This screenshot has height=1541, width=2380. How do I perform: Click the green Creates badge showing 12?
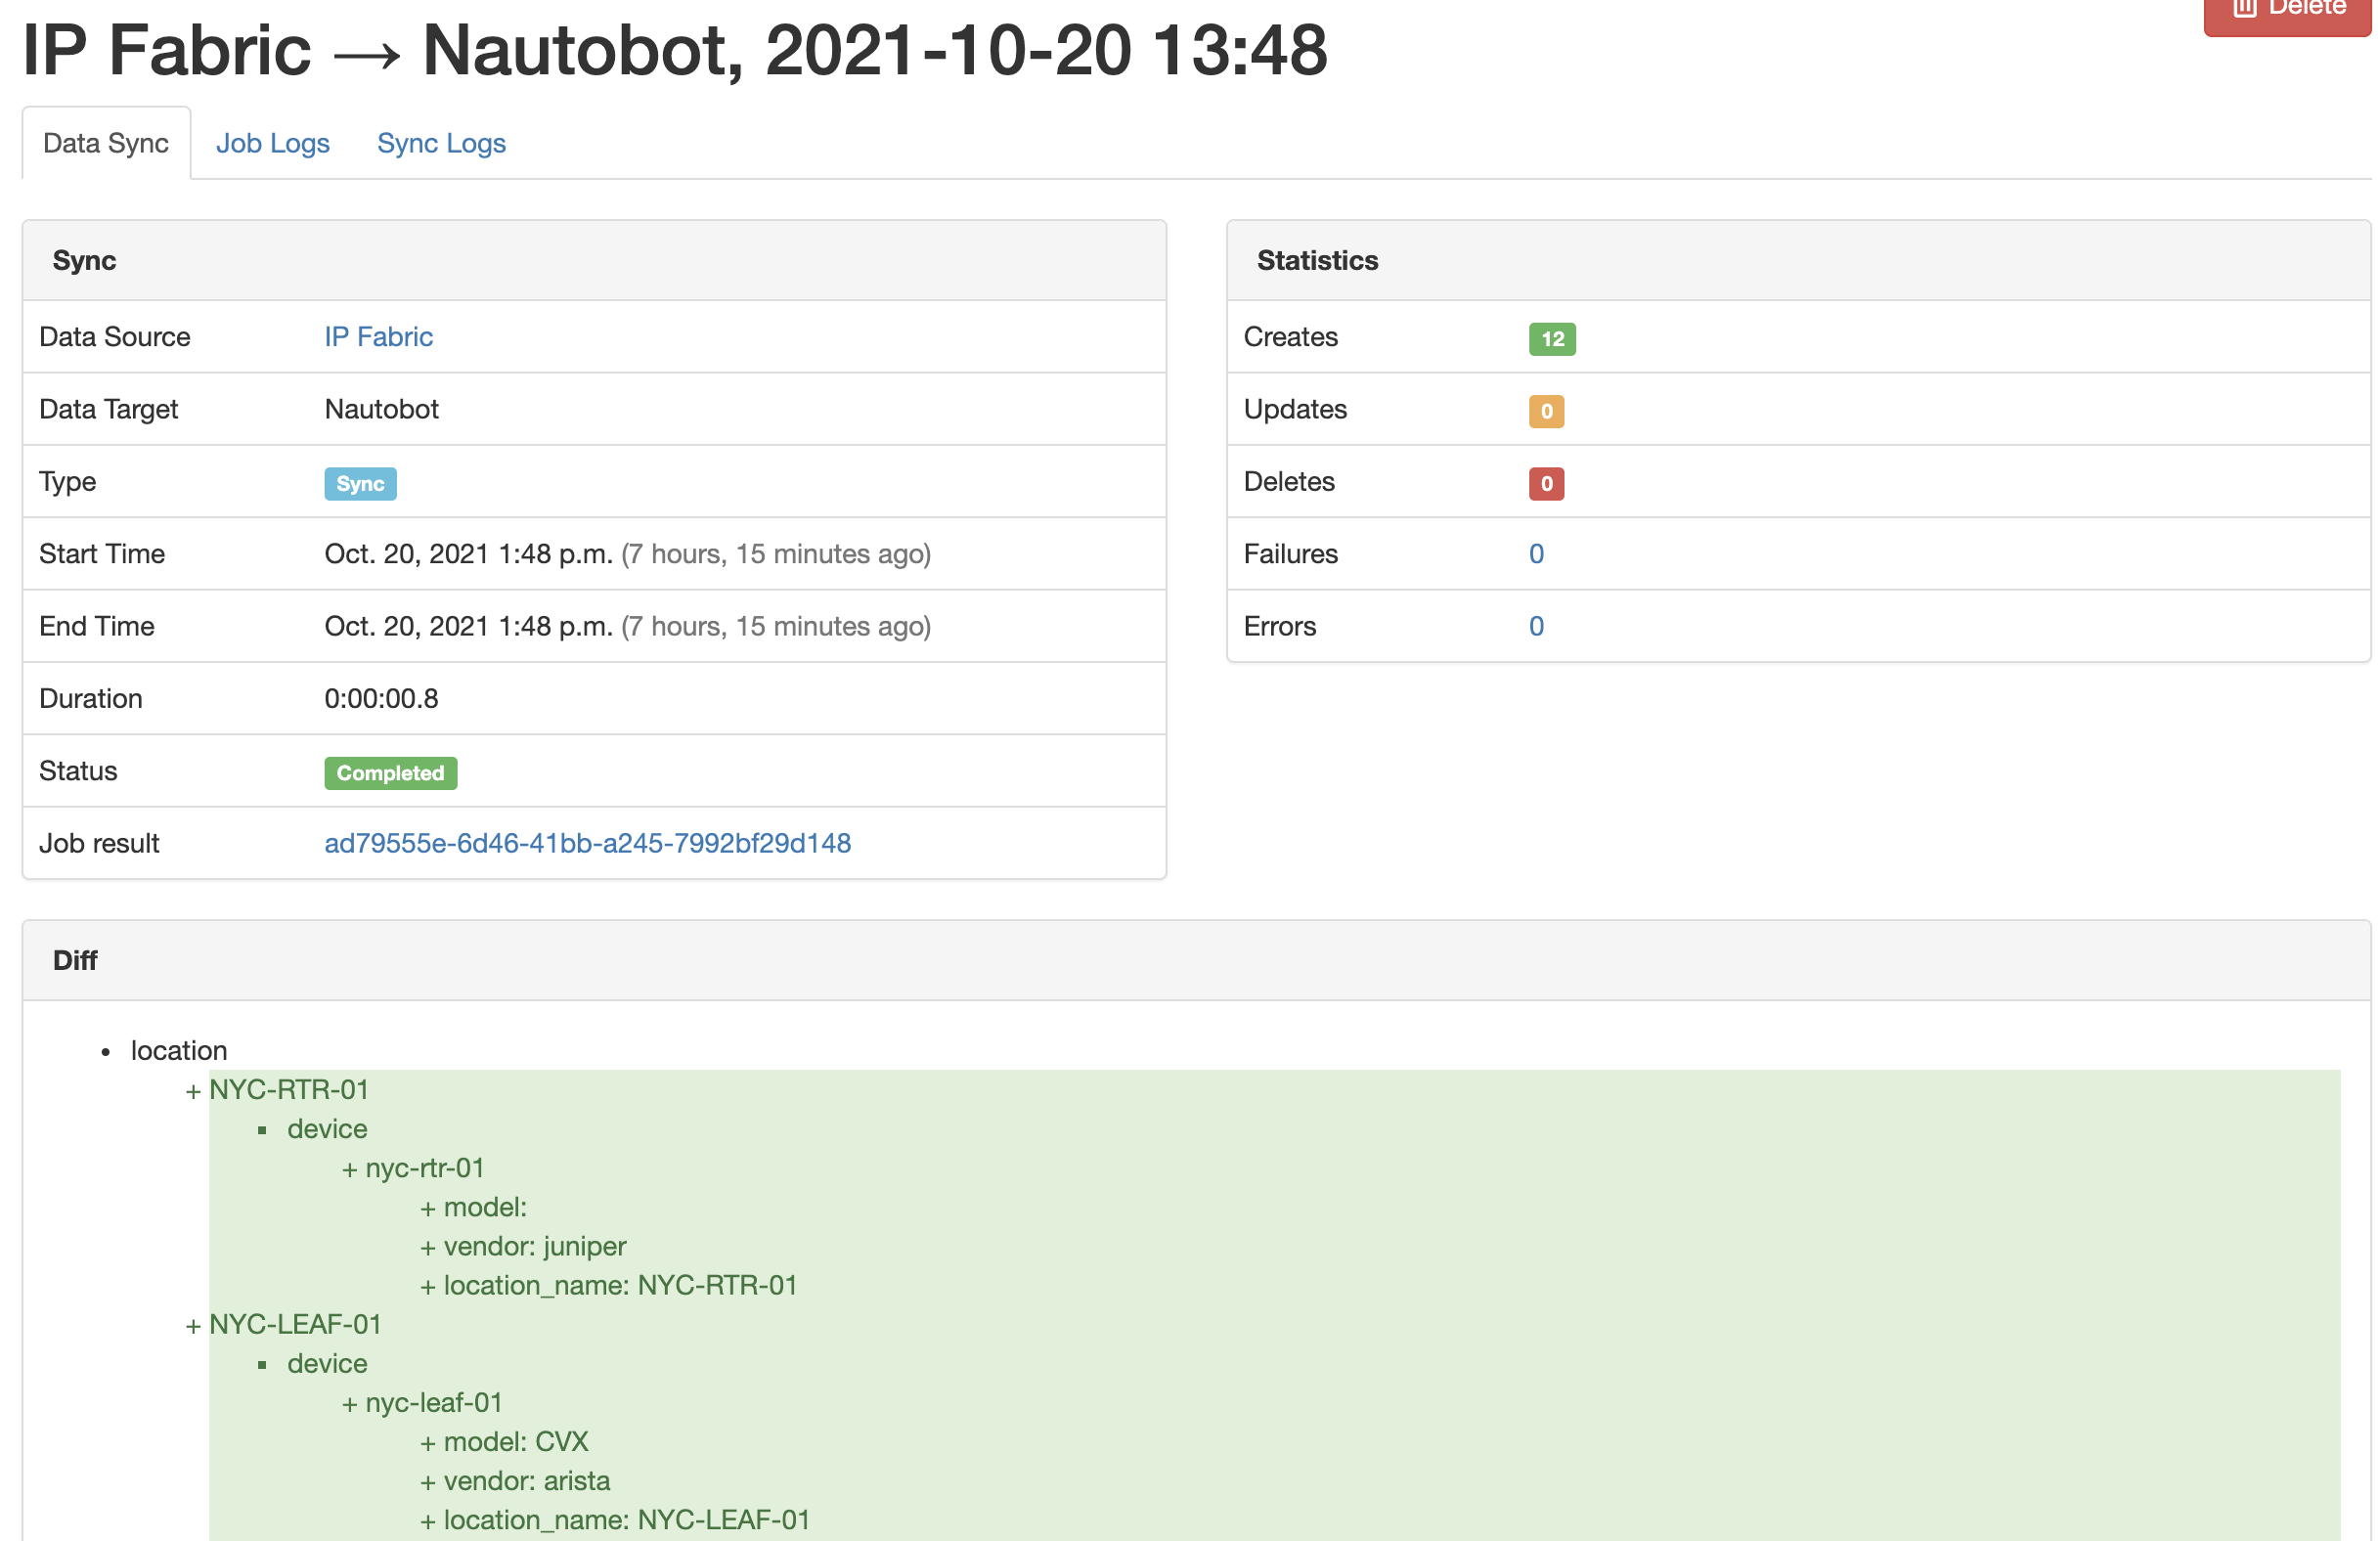tap(1551, 339)
